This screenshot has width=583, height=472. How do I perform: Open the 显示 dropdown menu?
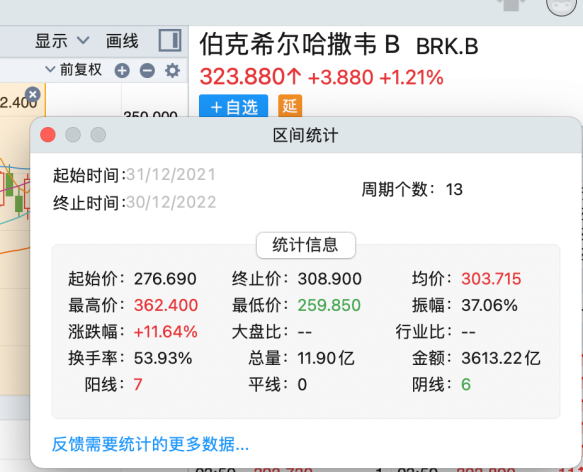[x=62, y=41]
